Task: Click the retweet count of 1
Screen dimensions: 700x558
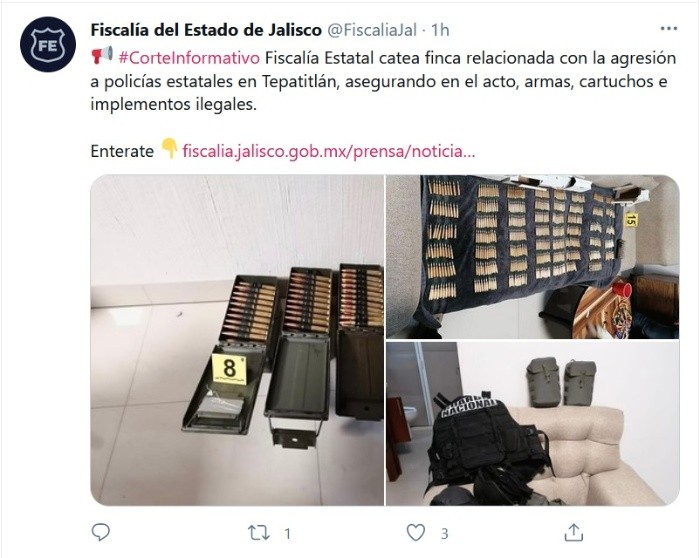Action: (288, 533)
